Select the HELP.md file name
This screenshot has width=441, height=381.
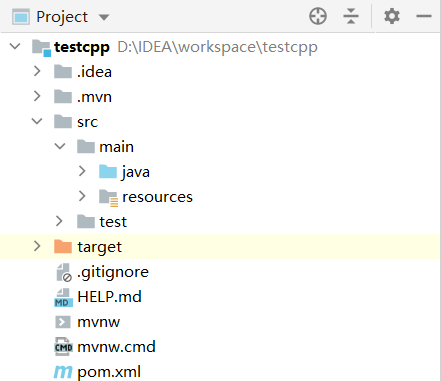(110, 297)
